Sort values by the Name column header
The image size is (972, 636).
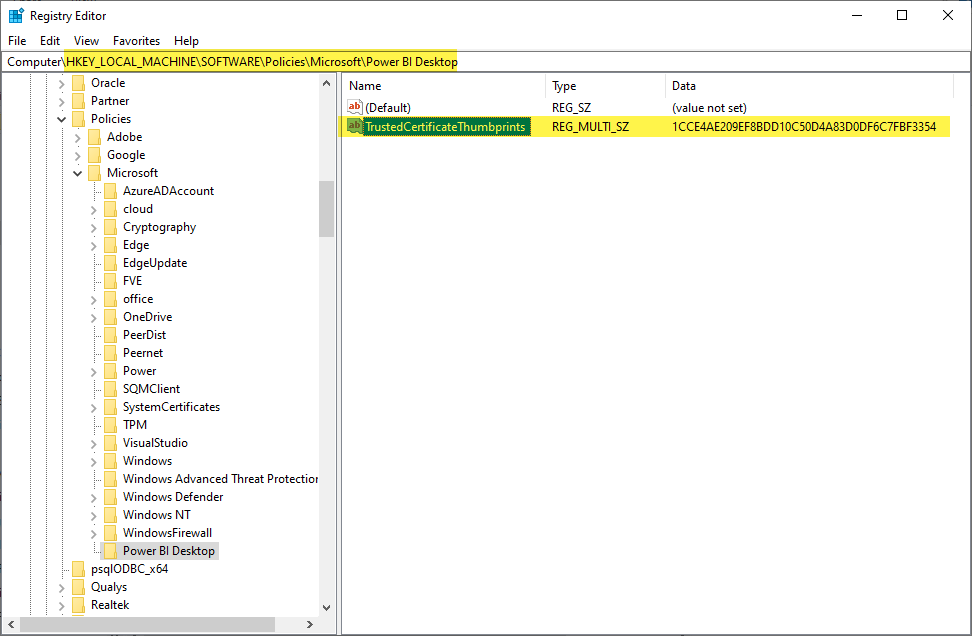(x=365, y=86)
